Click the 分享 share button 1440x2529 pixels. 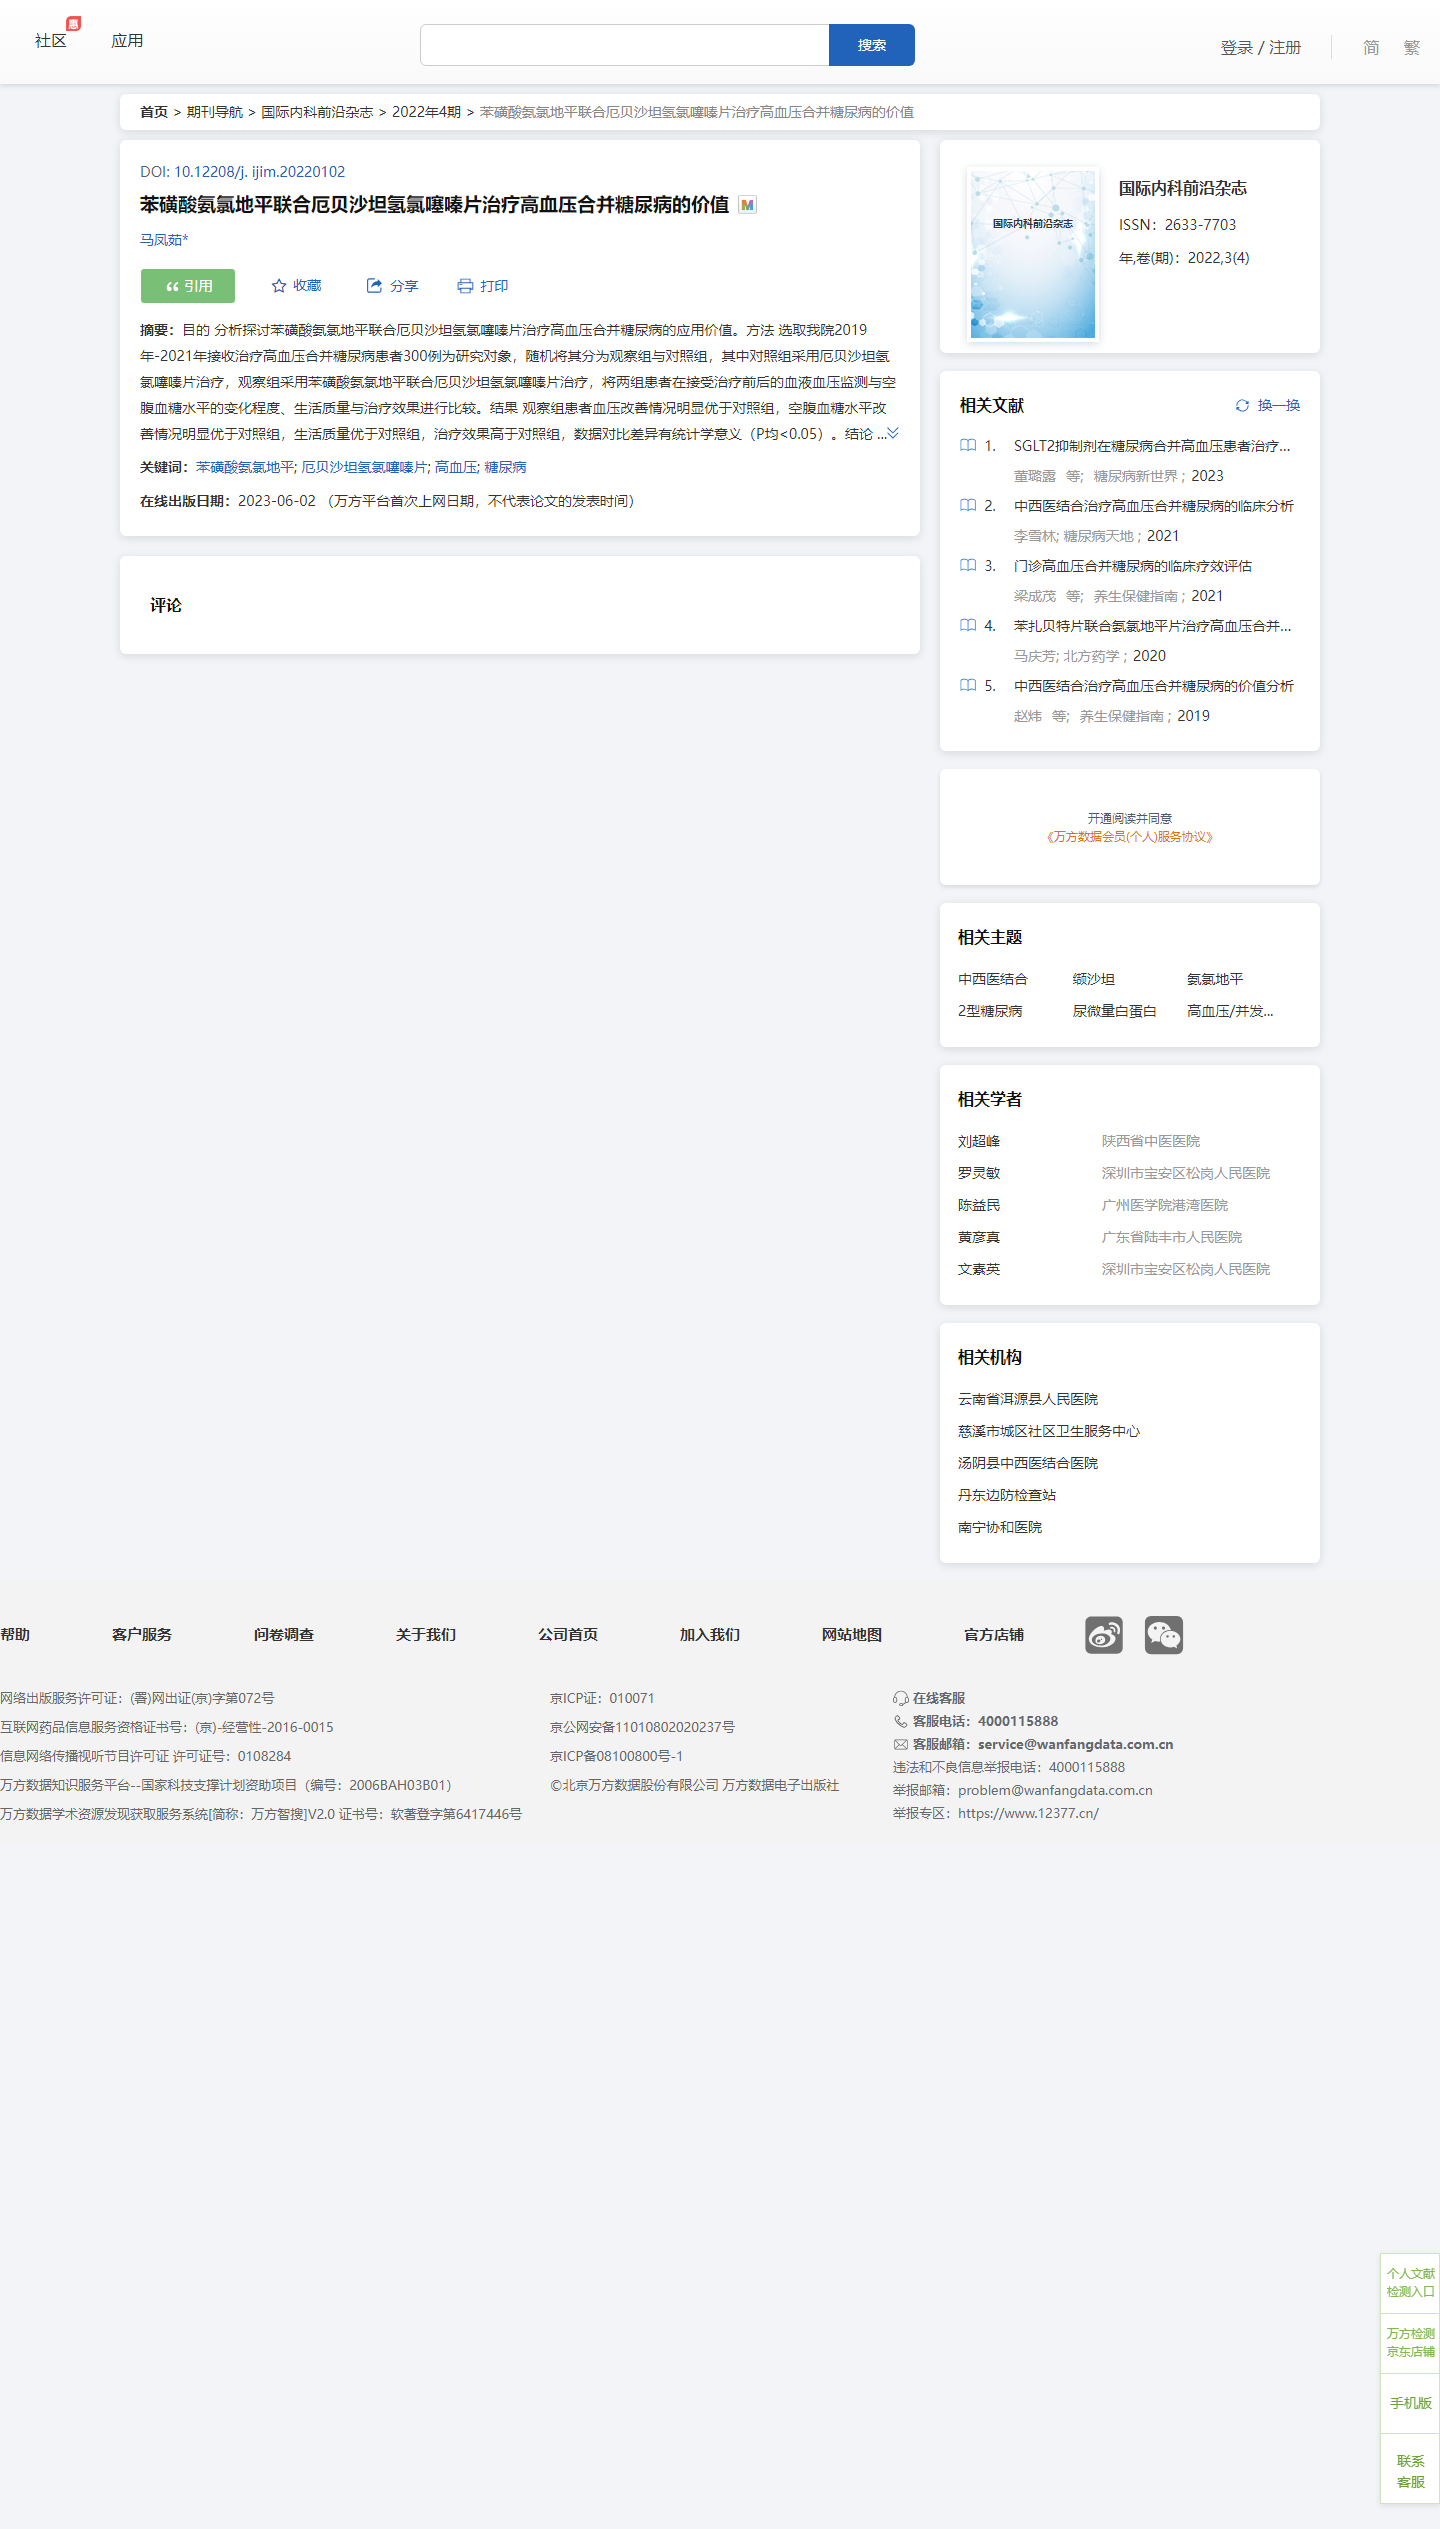pyautogui.click(x=392, y=286)
